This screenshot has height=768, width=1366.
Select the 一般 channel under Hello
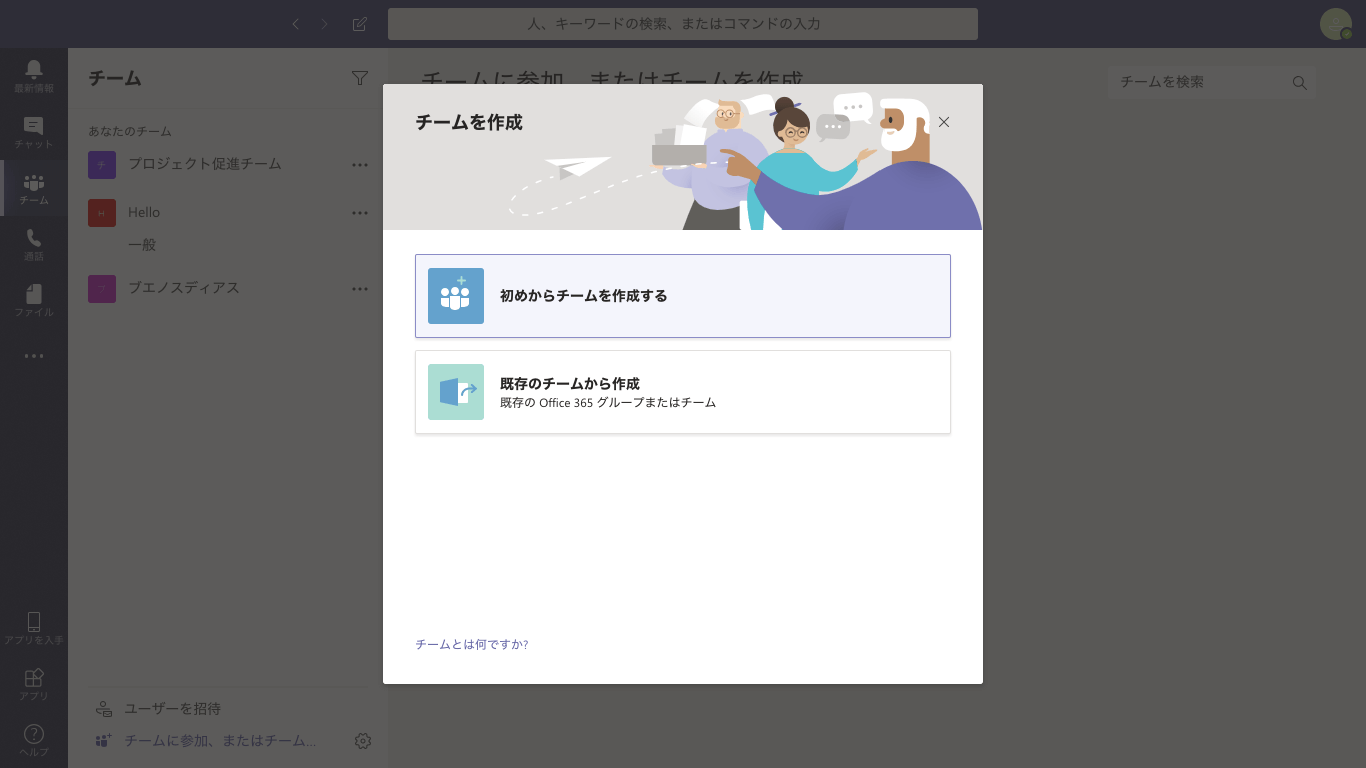coord(142,245)
